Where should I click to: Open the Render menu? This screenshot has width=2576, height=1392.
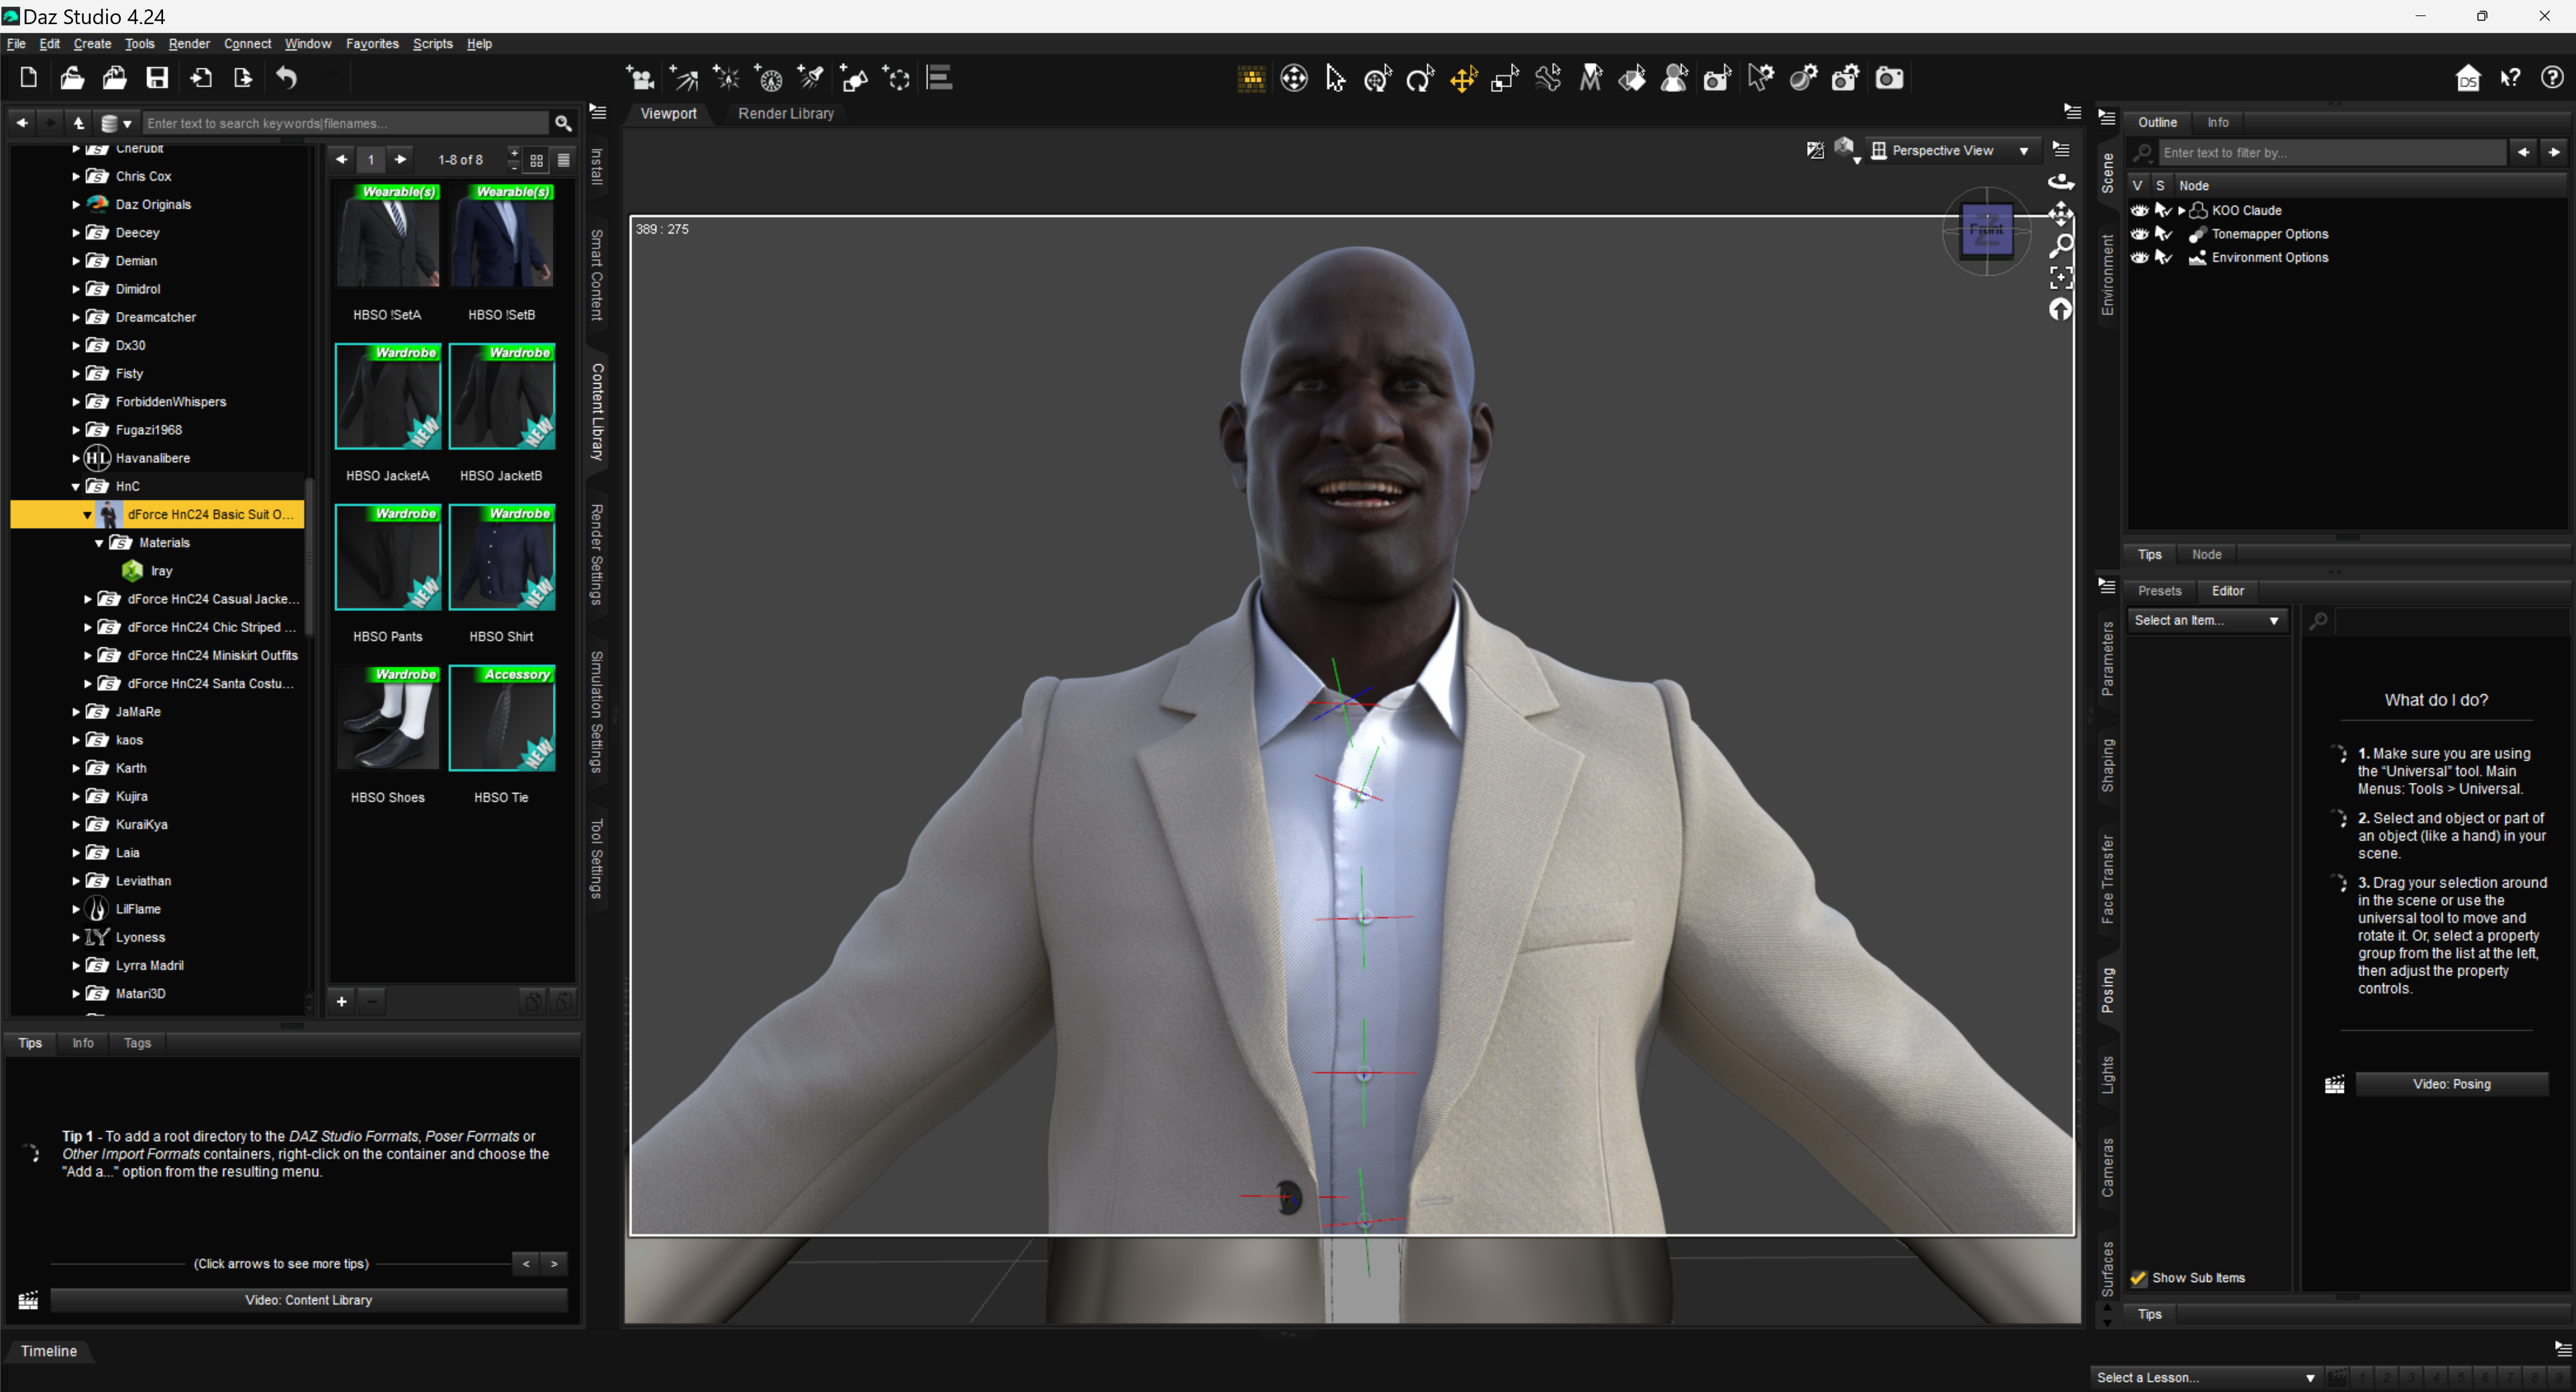pyautogui.click(x=188, y=44)
